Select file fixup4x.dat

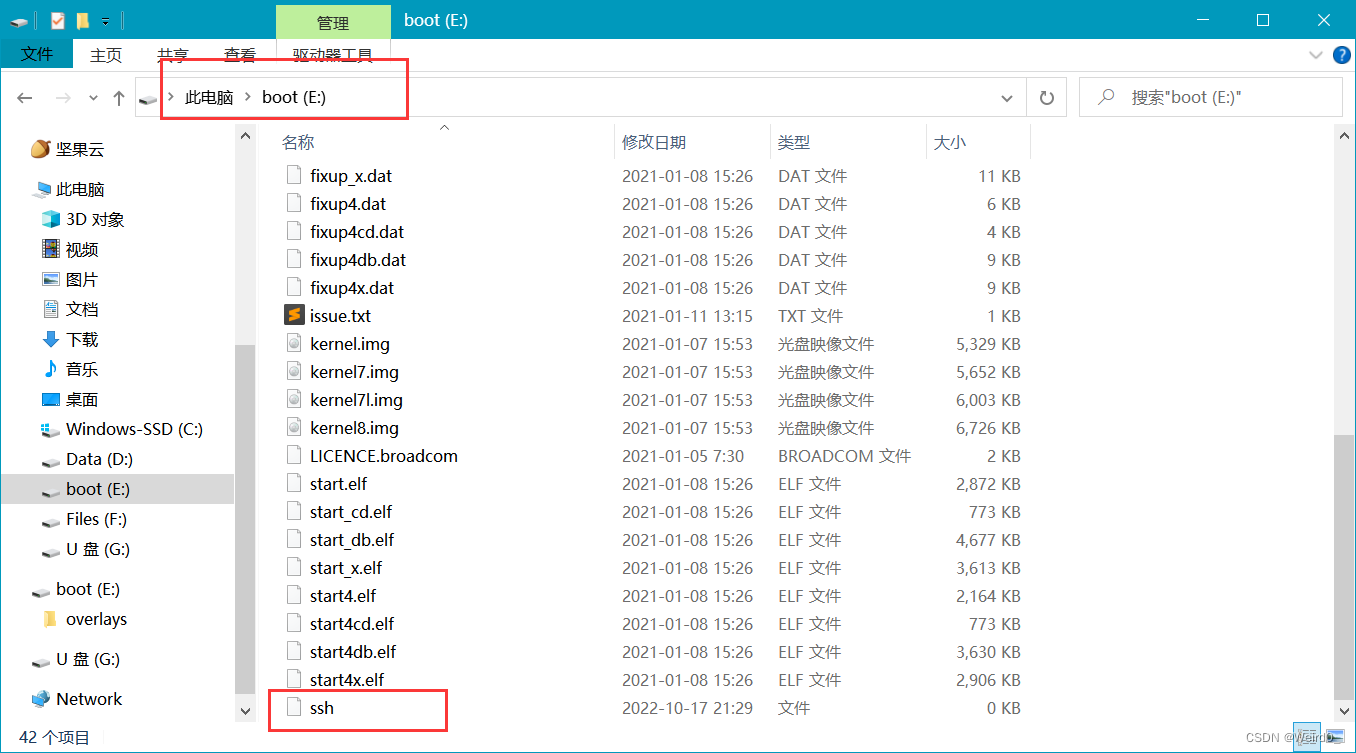coord(352,287)
